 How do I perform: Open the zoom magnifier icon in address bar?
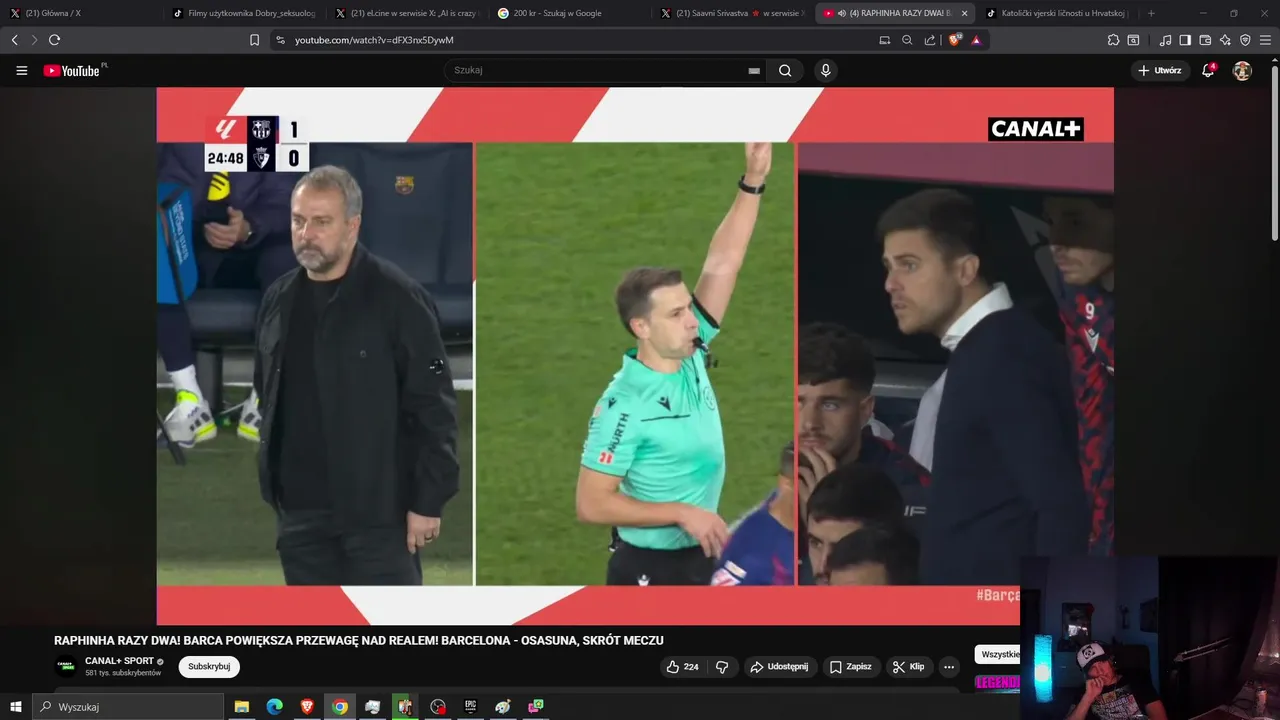point(907,40)
